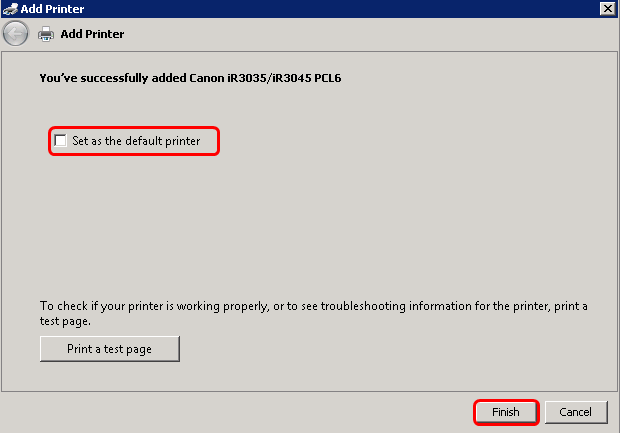Click the "Set as the default printer" label
620x433 pixels.
[136, 141]
